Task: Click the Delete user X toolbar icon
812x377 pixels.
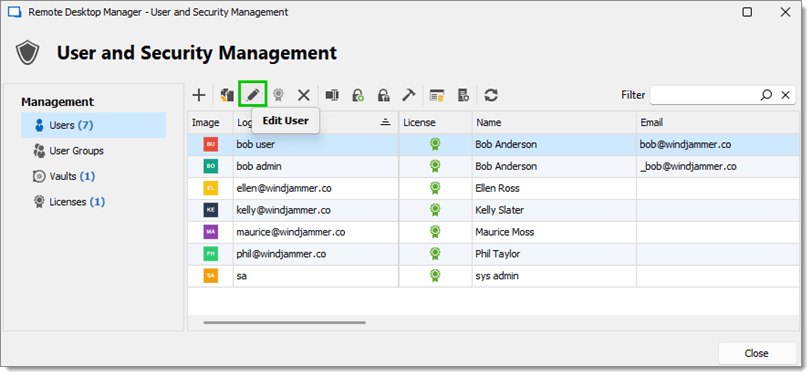Action: point(303,95)
